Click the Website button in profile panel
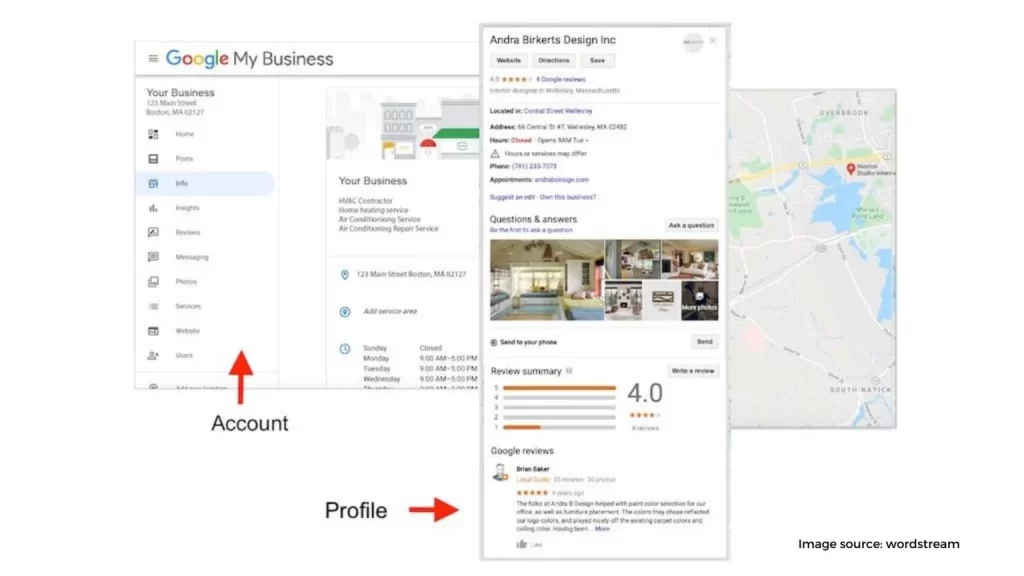 pyautogui.click(x=509, y=60)
